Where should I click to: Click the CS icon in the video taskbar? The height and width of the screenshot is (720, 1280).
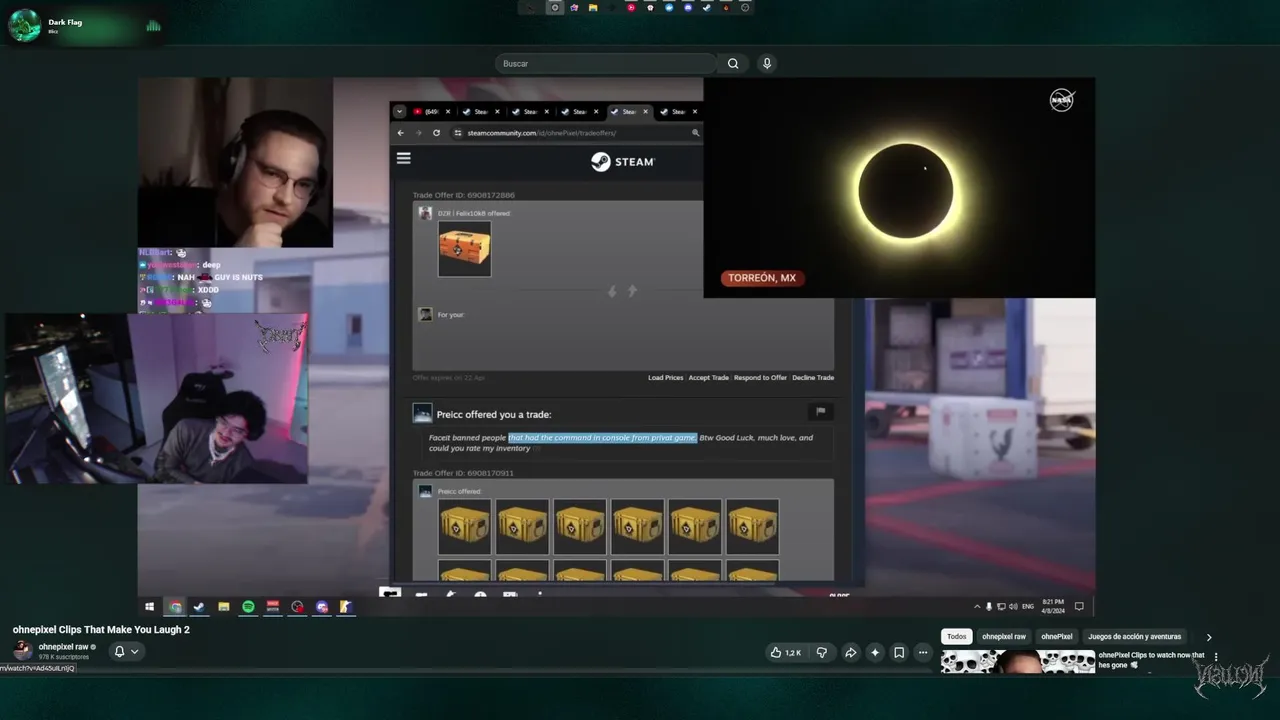pos(345,607)
